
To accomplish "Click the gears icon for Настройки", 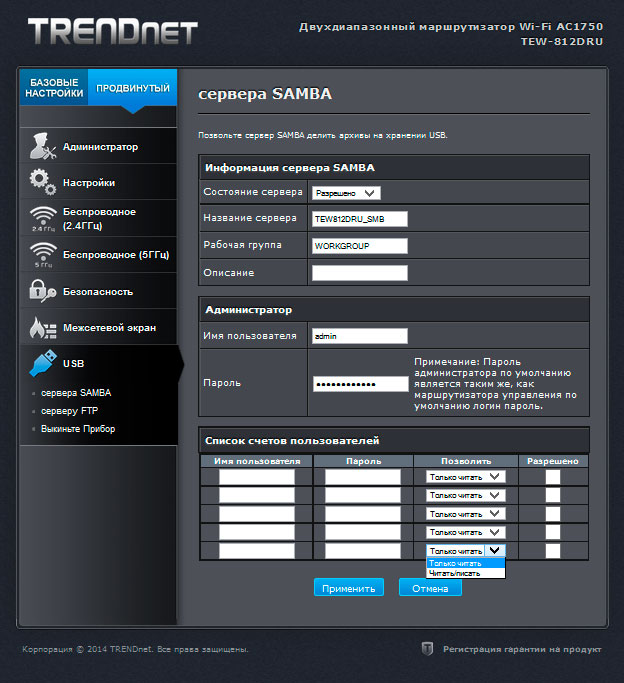I will coord(43,182).
